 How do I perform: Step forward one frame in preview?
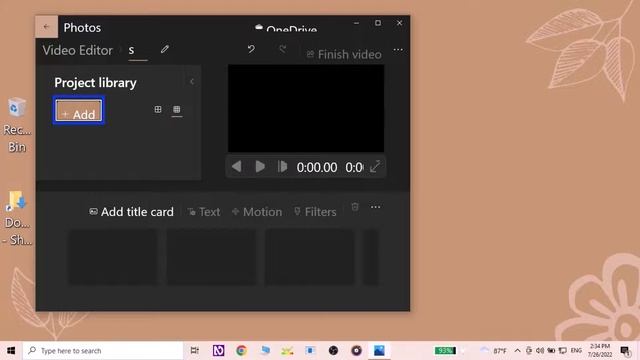(282, 167)
